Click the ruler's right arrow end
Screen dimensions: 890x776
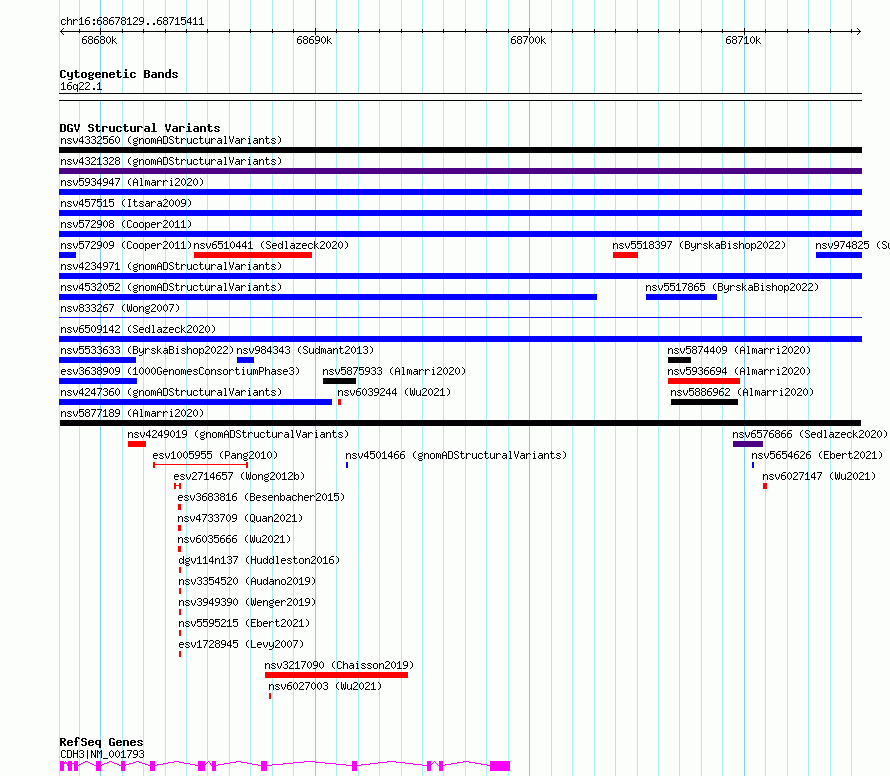(x=859, y=32)
